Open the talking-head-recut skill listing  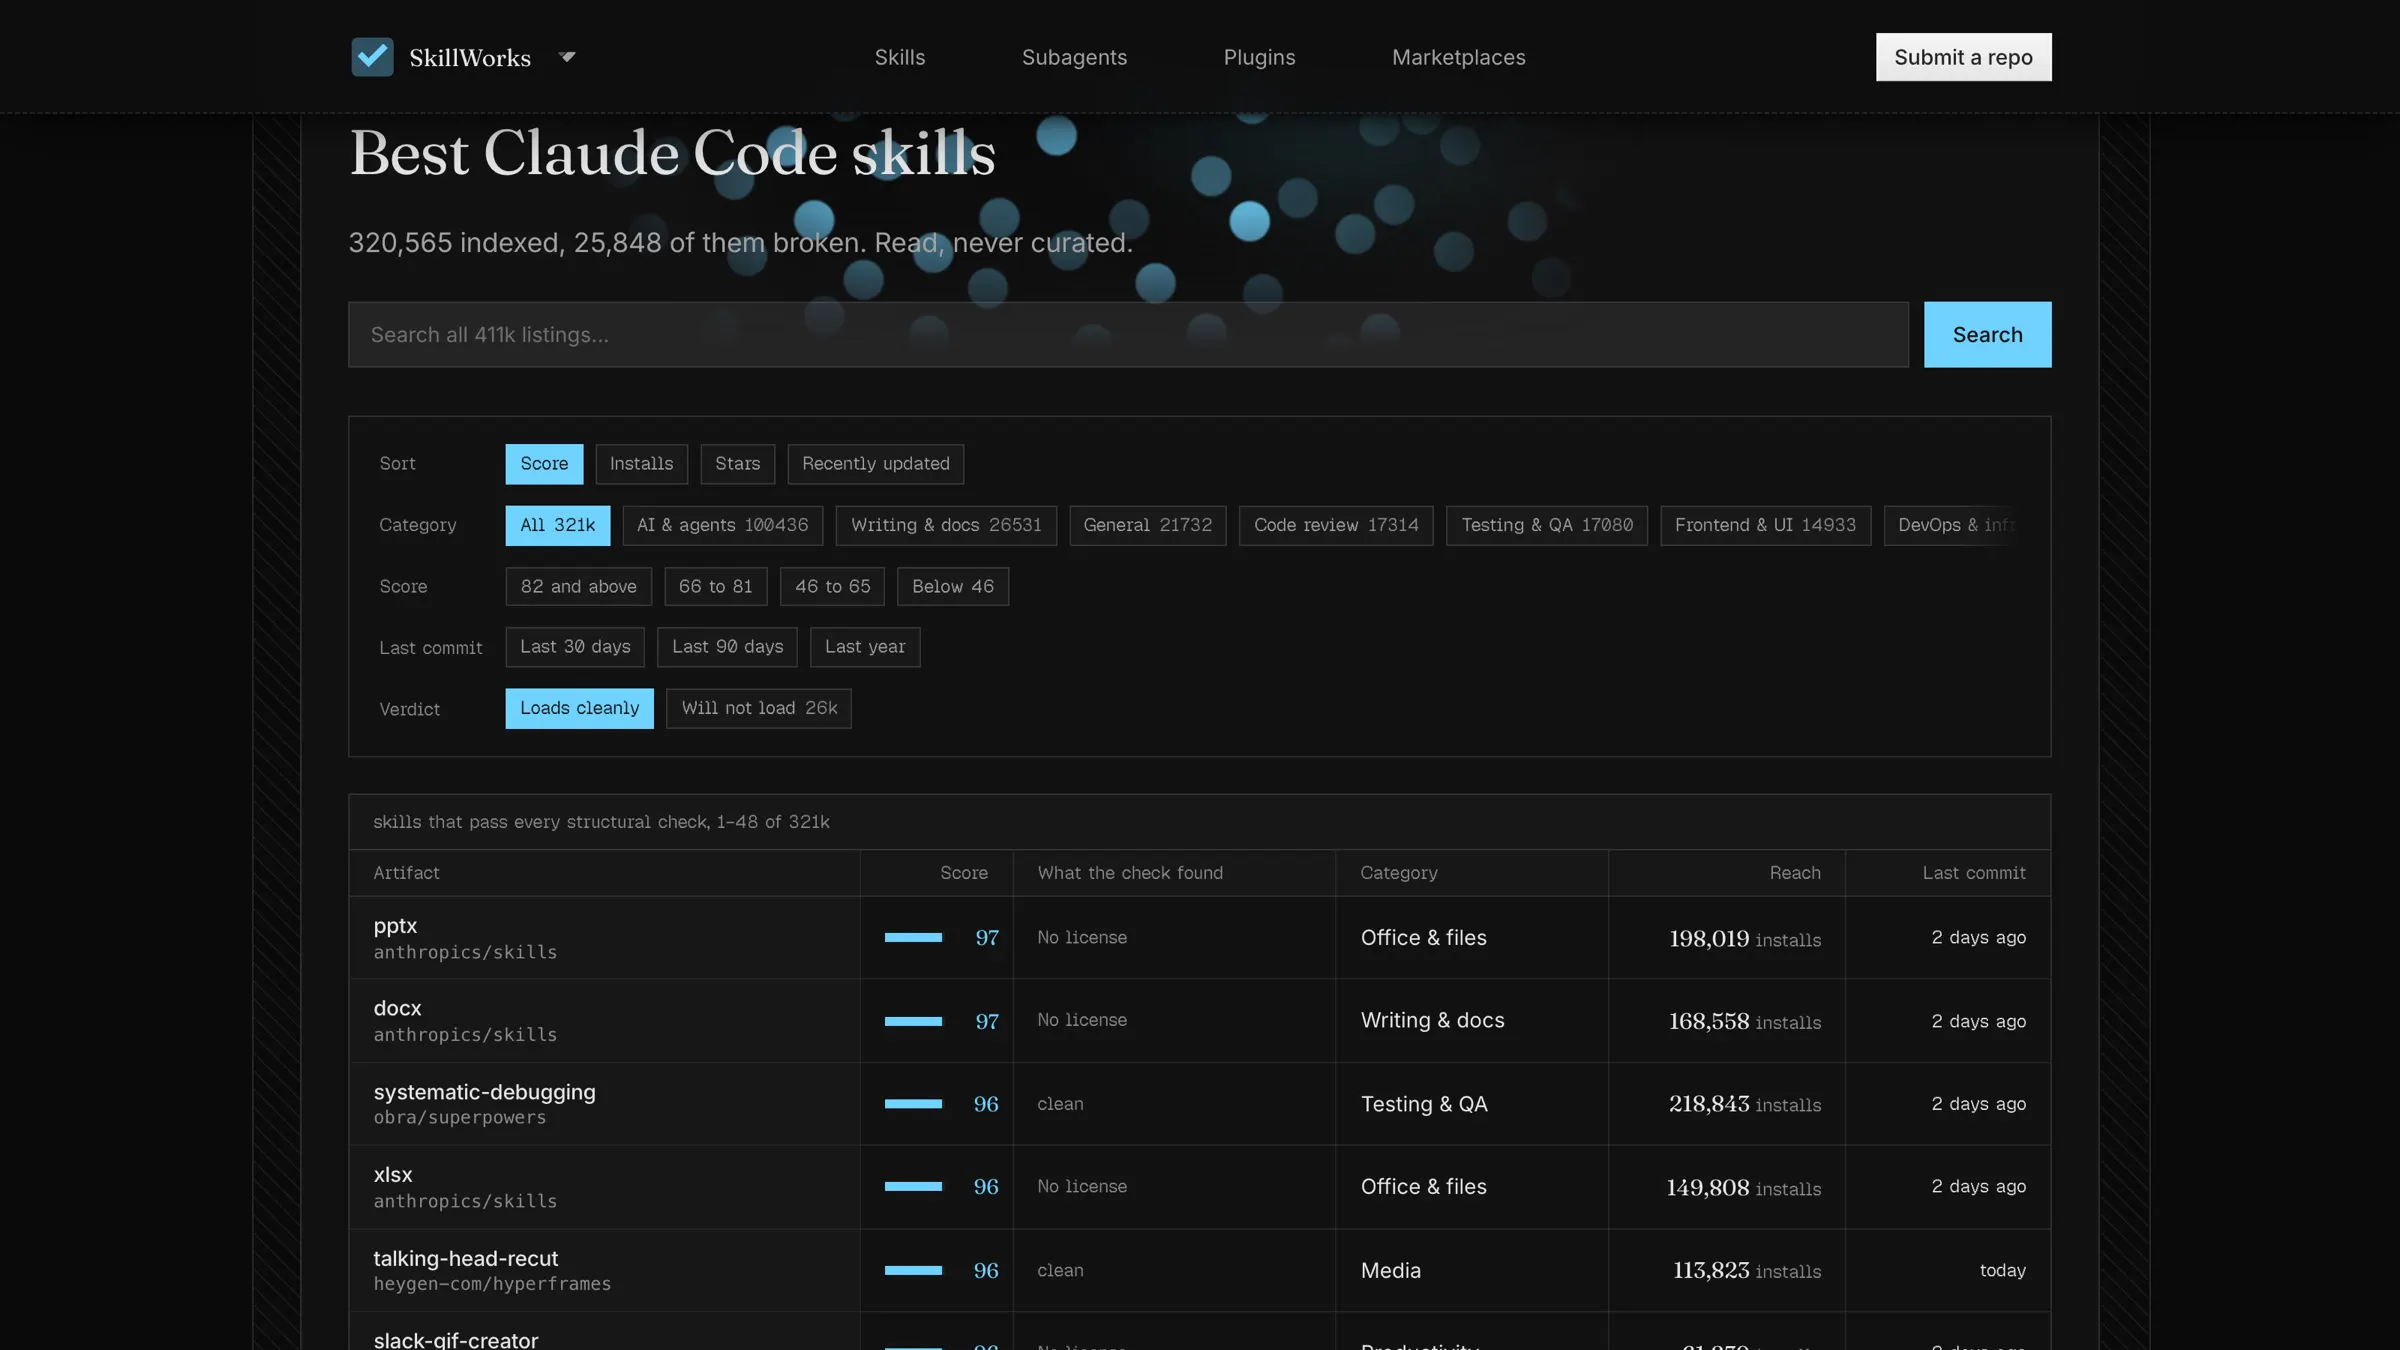pos(465,1258)
